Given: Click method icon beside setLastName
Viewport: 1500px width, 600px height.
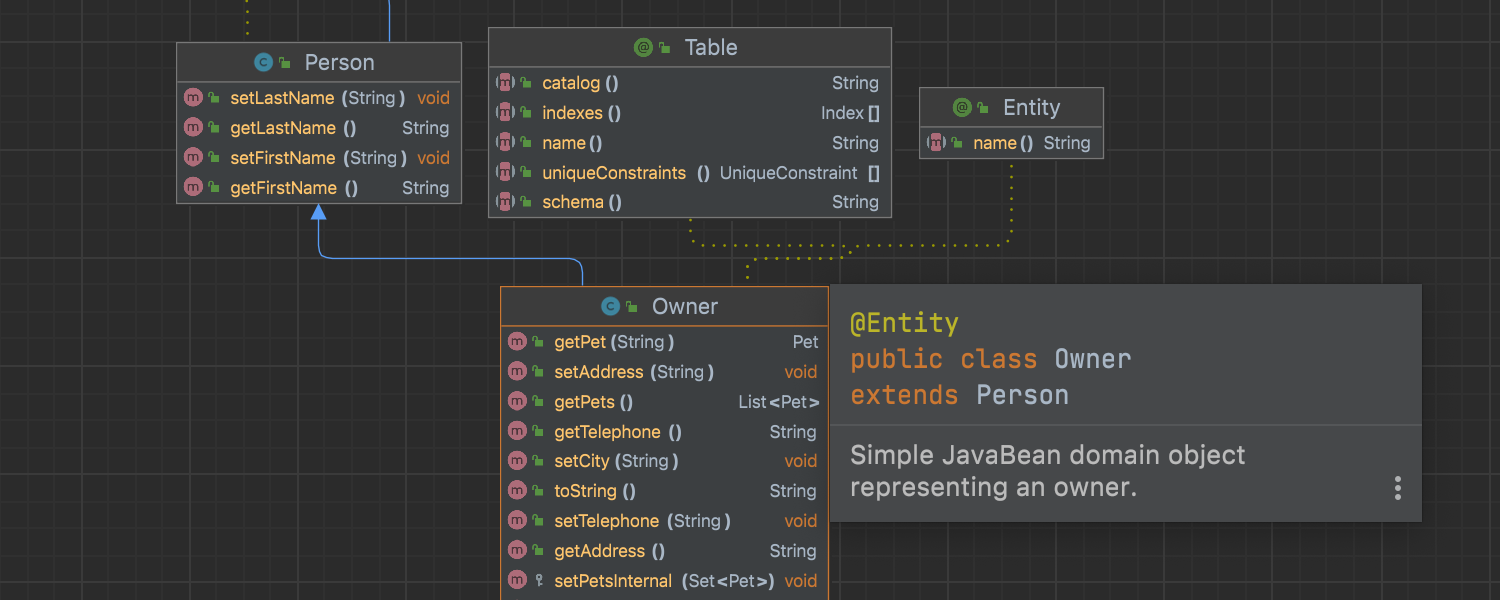Looking at the screenshot, I should point(194,98).
